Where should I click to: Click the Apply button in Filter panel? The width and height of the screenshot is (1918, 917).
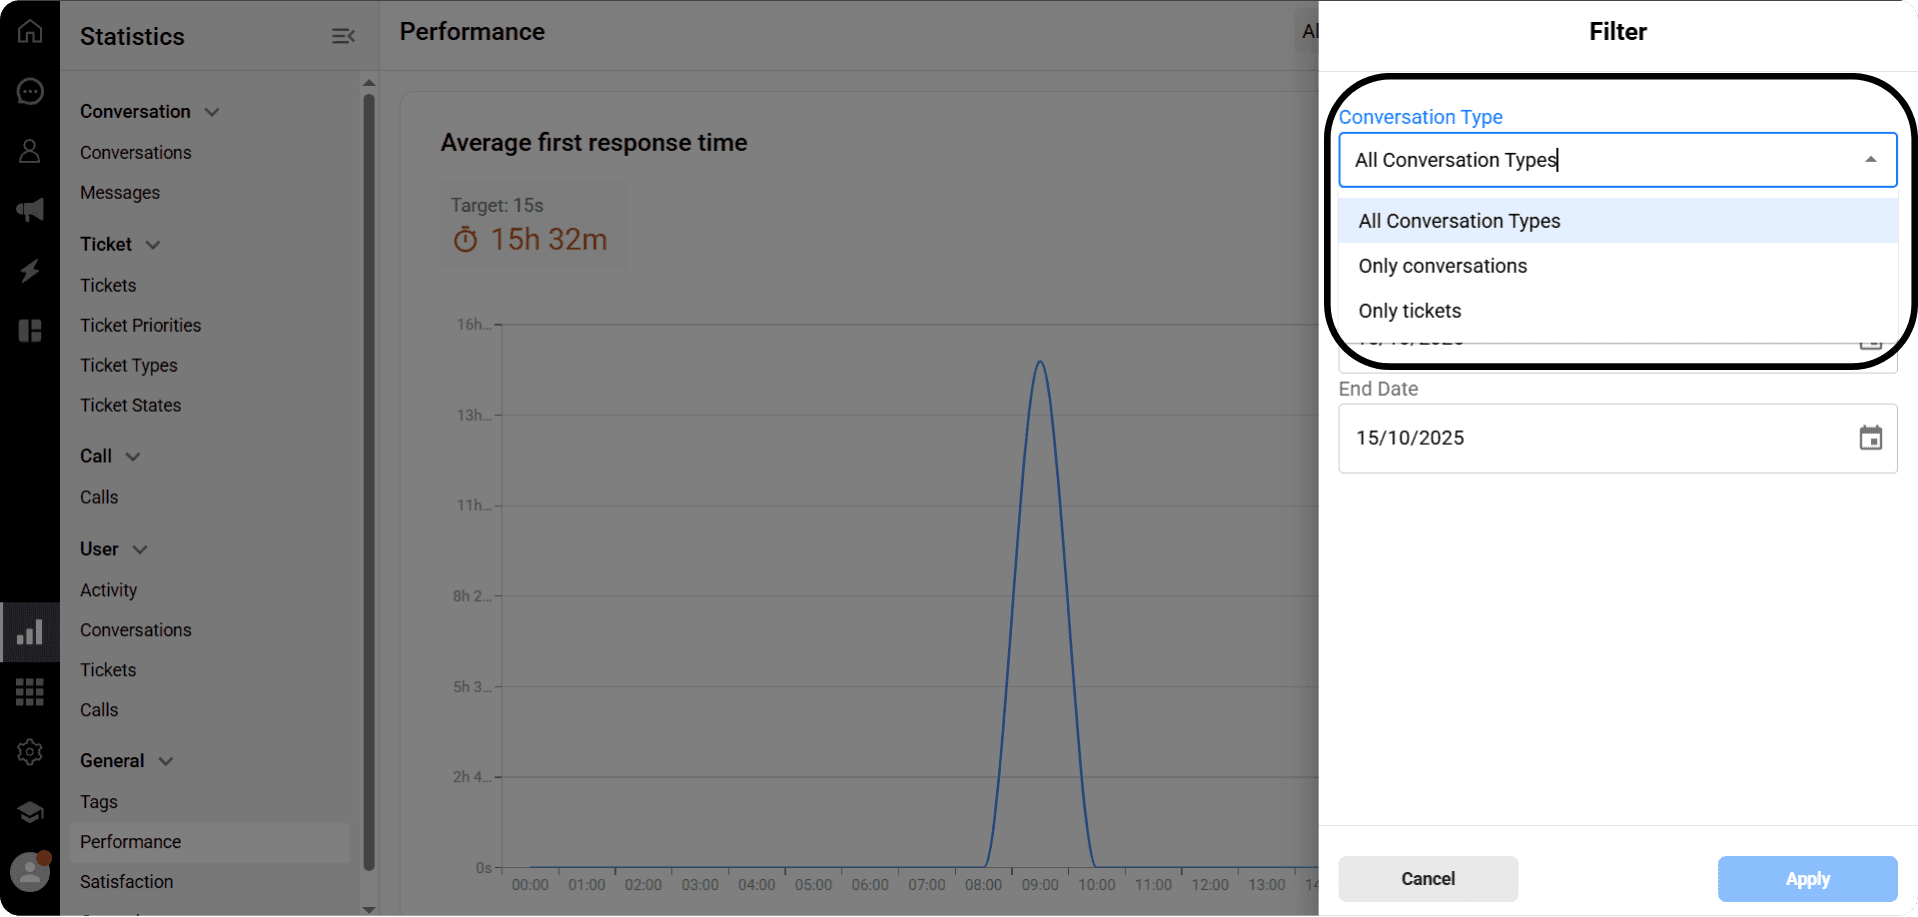[x=1807, y=879]
